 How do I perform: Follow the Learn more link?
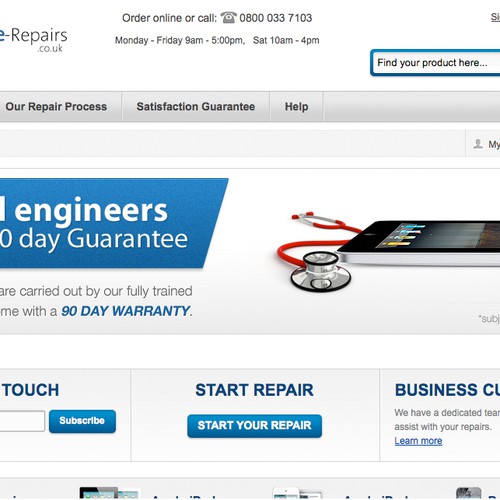click(x=418, y=441)
